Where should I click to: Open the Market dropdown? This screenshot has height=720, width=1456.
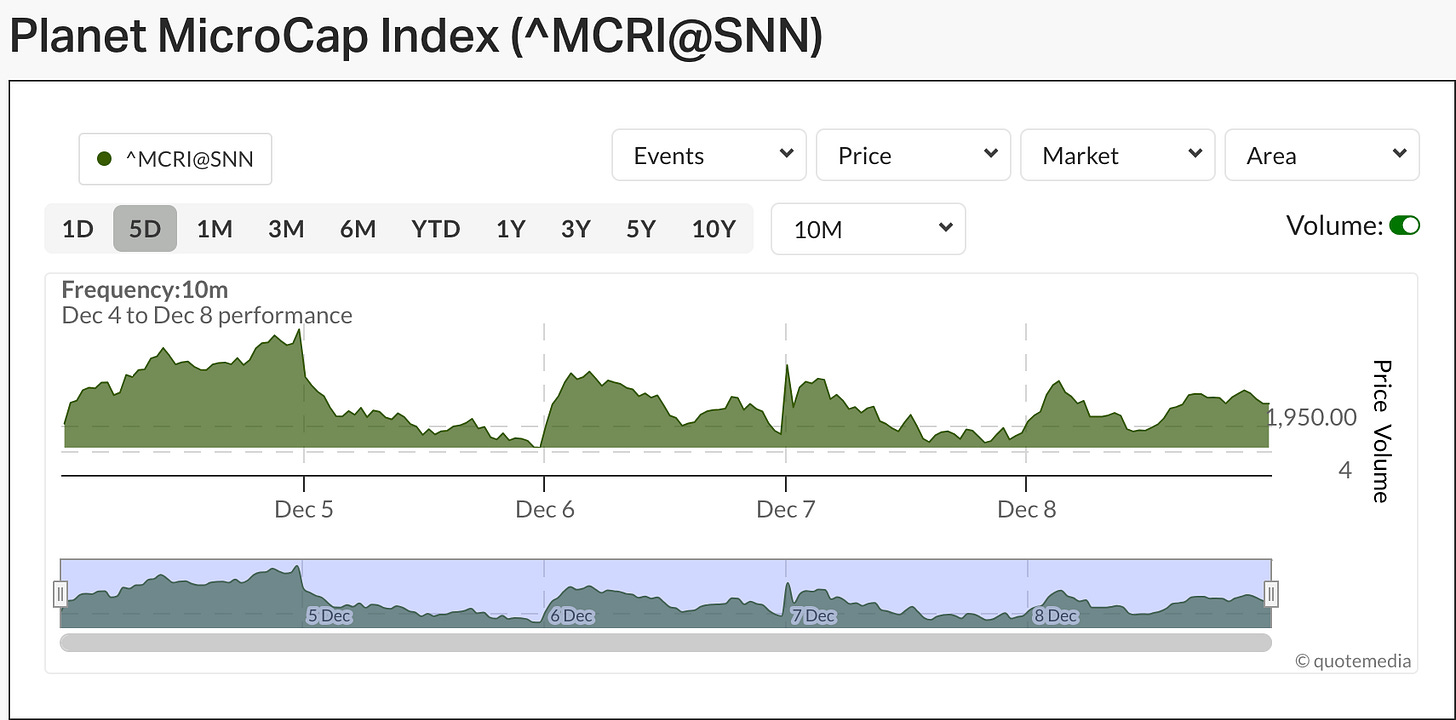click(x=1117, y=155)
